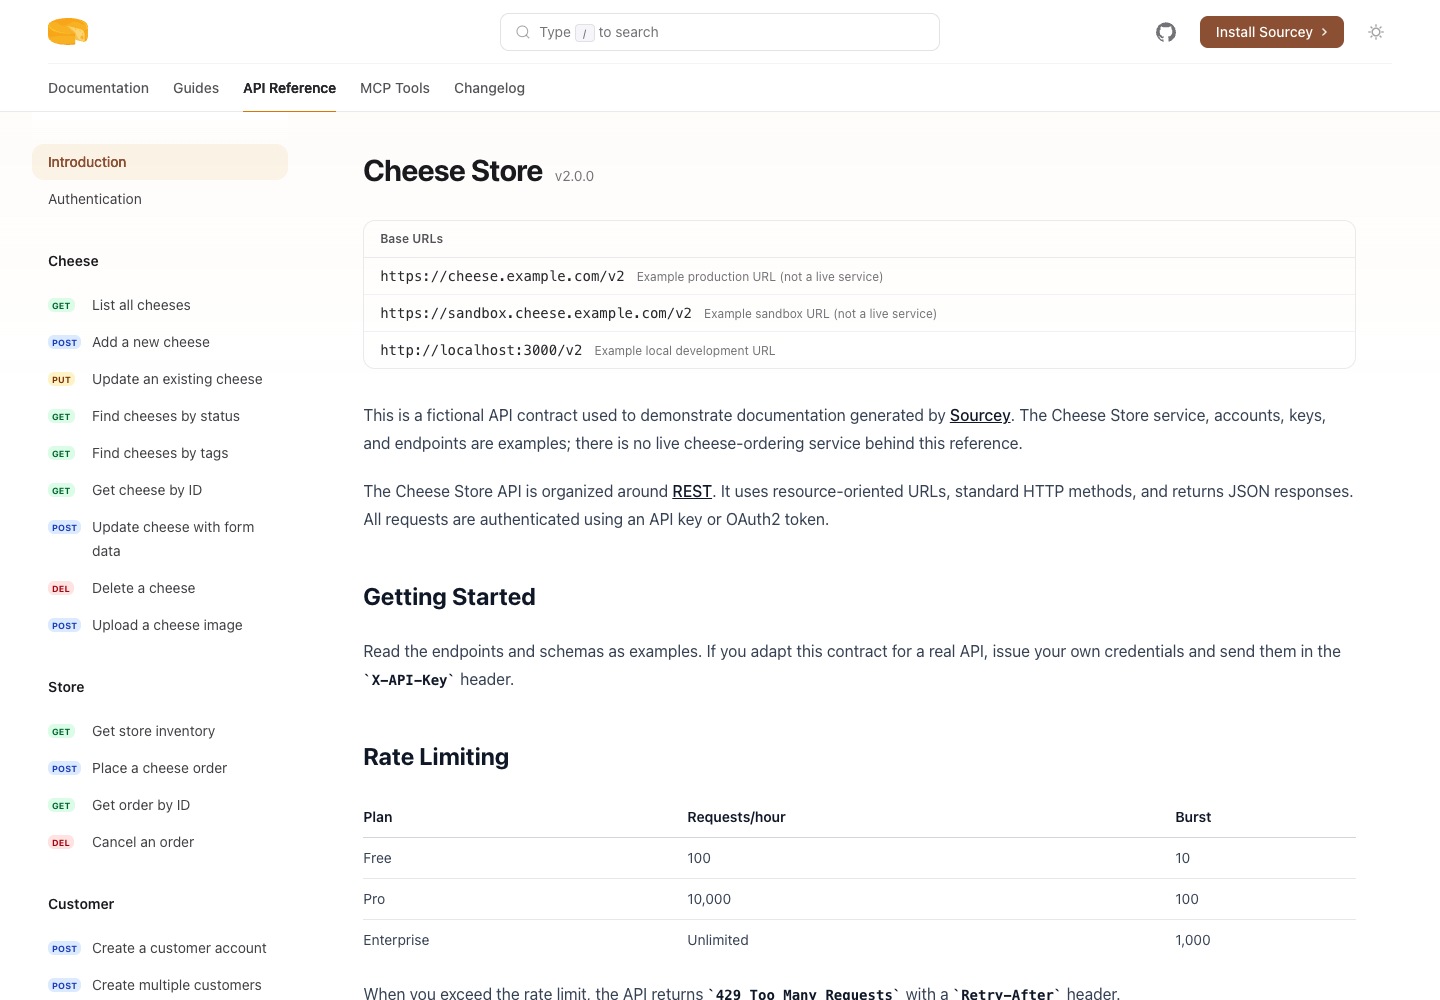
Task: Select Introduction in the sidebar
Action: click(x=160, y=162)
